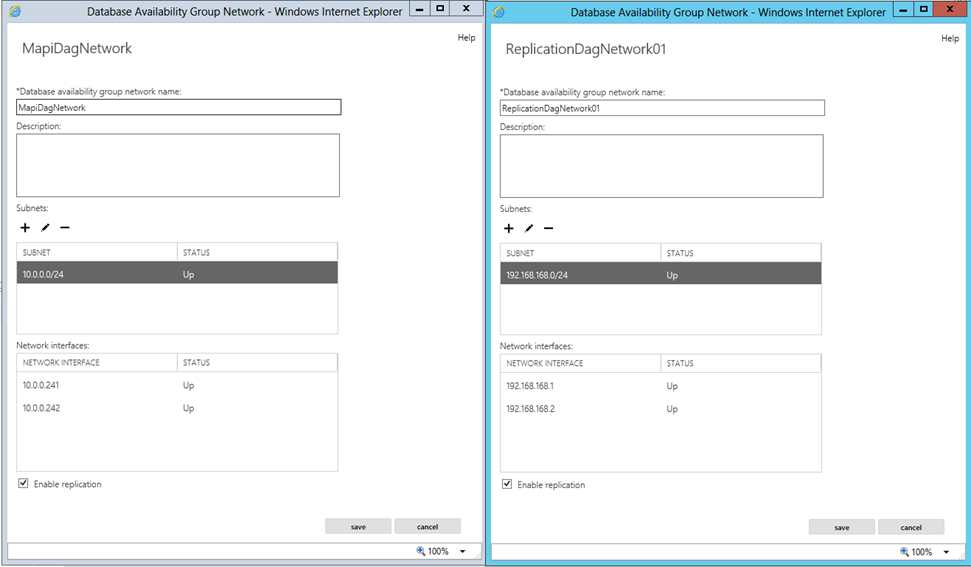
Task: Select network interface 10.0.0.242
Action: (177, 408)
